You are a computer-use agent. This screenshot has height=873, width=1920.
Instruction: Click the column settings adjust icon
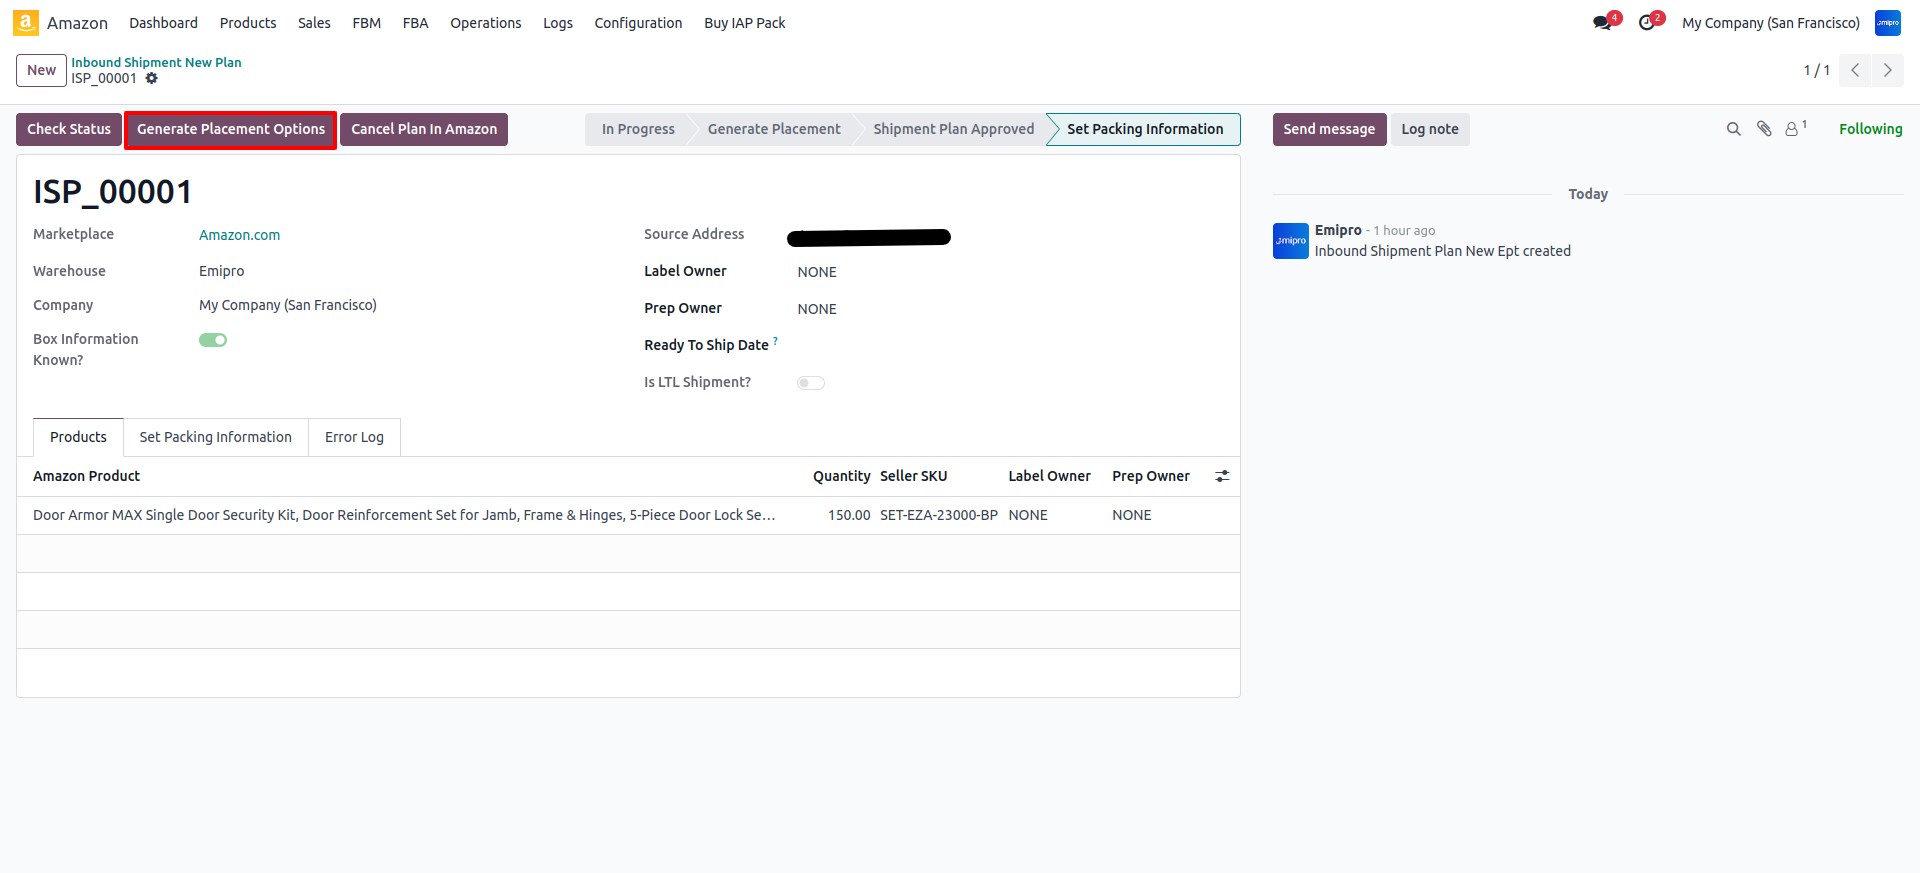click(x=1222, y=476)
